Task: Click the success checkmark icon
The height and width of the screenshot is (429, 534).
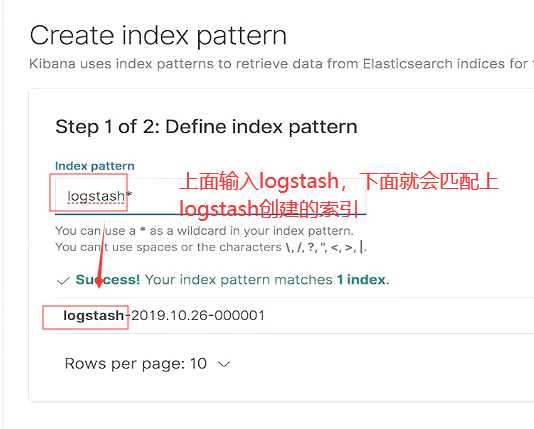Action: point(64,281)
